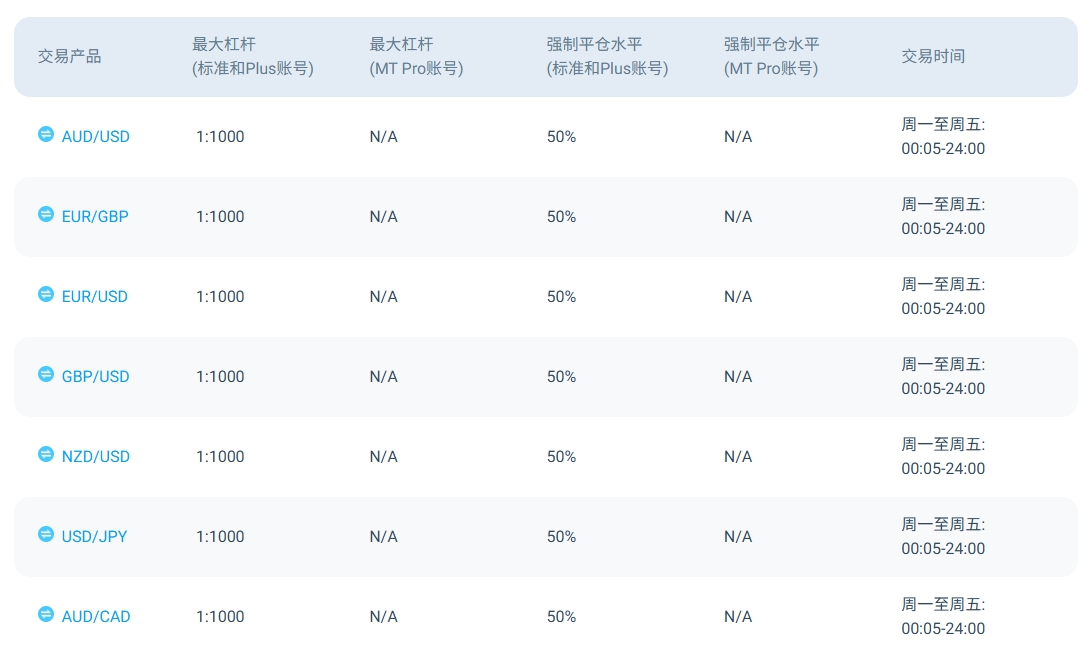Click the swap icon beside NZD/USD
The width and height of the screenshot is (1092, 665).
pyautogui.click(x=46, y=454)
